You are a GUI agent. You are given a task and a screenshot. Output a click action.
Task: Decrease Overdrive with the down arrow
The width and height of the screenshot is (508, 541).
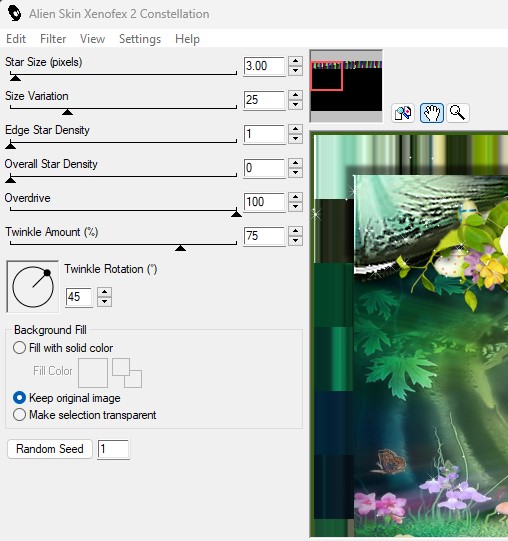pyautogui.click(x=295, y=207)
